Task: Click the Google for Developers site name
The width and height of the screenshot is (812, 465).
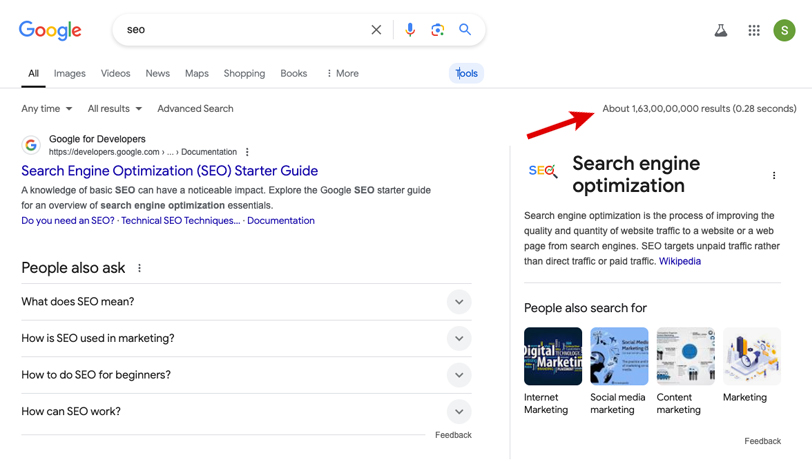Action: [97, 139]
